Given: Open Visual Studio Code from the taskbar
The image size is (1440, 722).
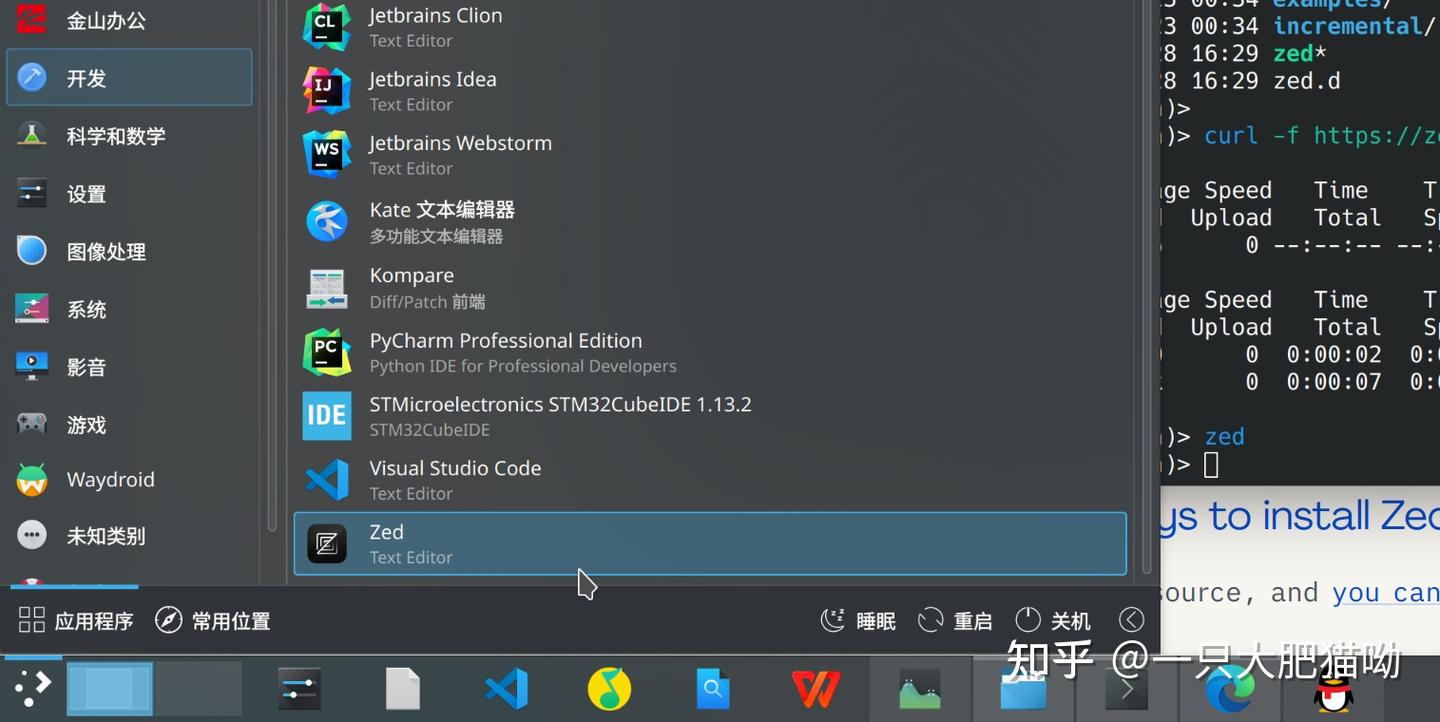Looking at the screenshot, I should pos(506,688).
